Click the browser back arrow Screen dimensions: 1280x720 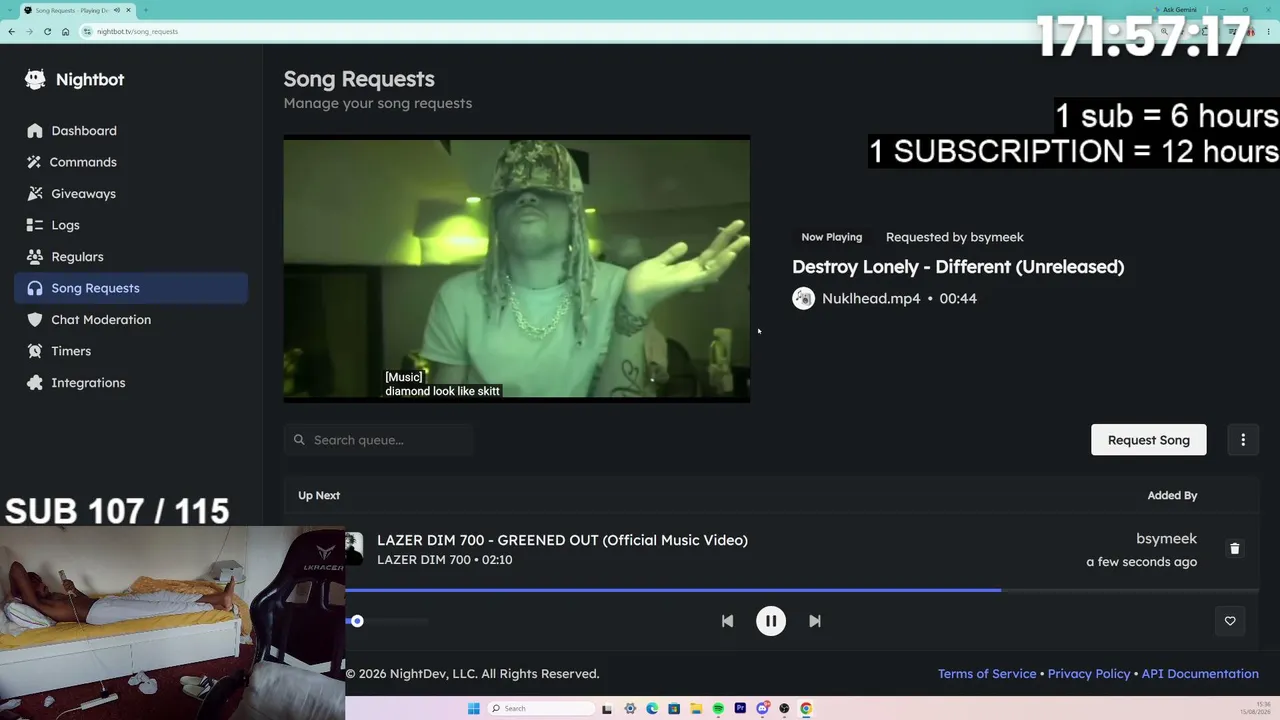coord(11,32)
